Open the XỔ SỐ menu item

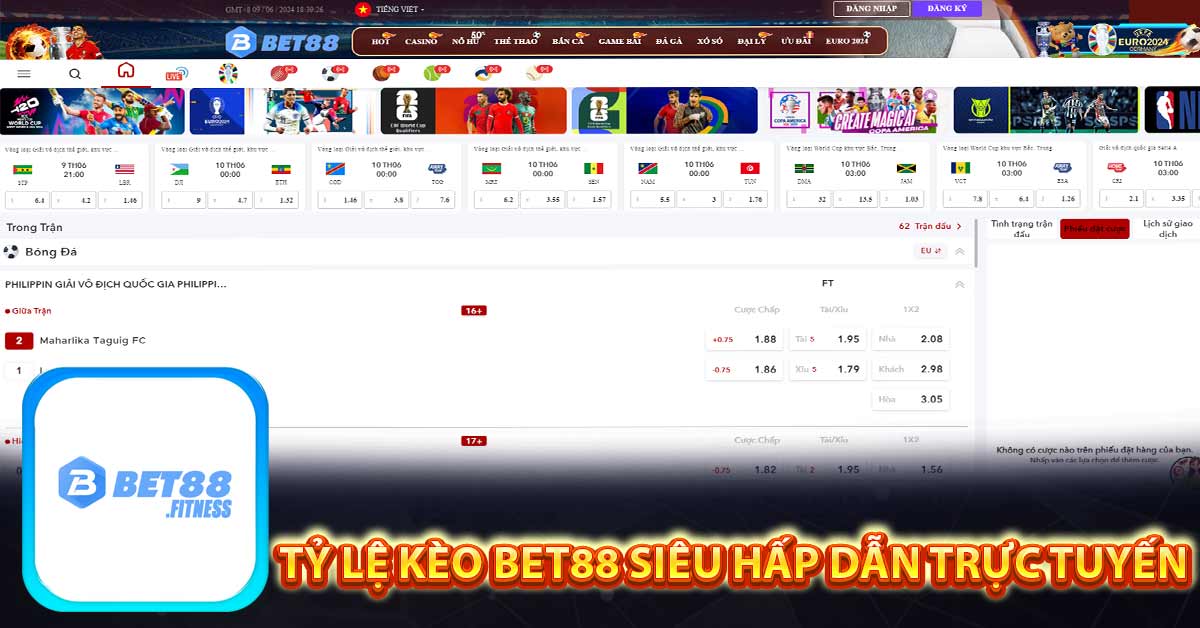(710, 41)
